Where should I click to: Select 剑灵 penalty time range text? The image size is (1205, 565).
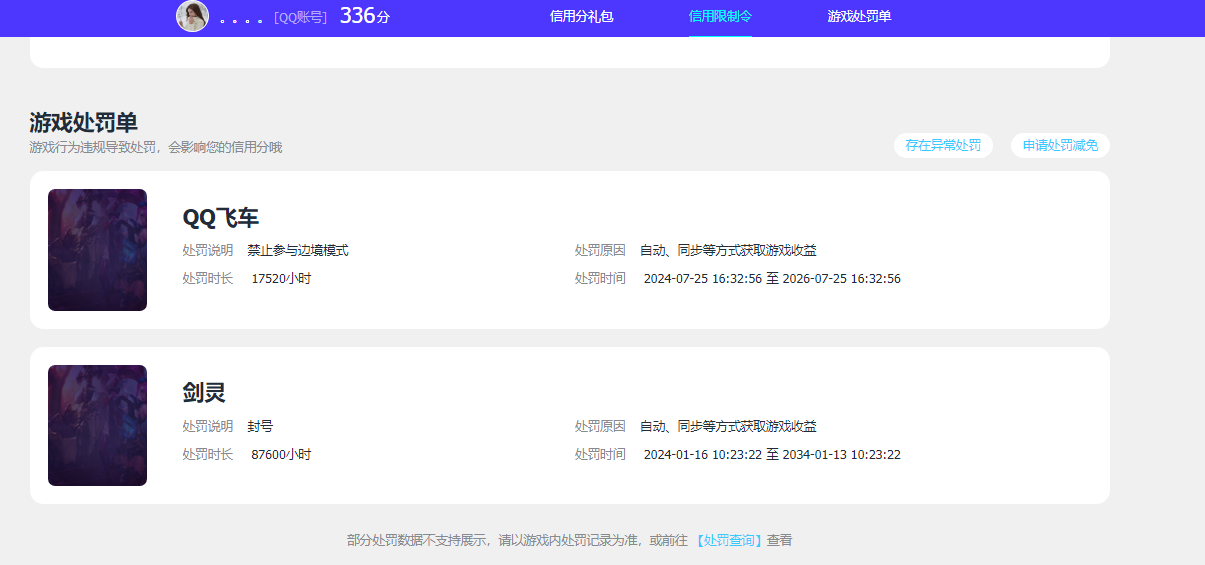(772, 455)
